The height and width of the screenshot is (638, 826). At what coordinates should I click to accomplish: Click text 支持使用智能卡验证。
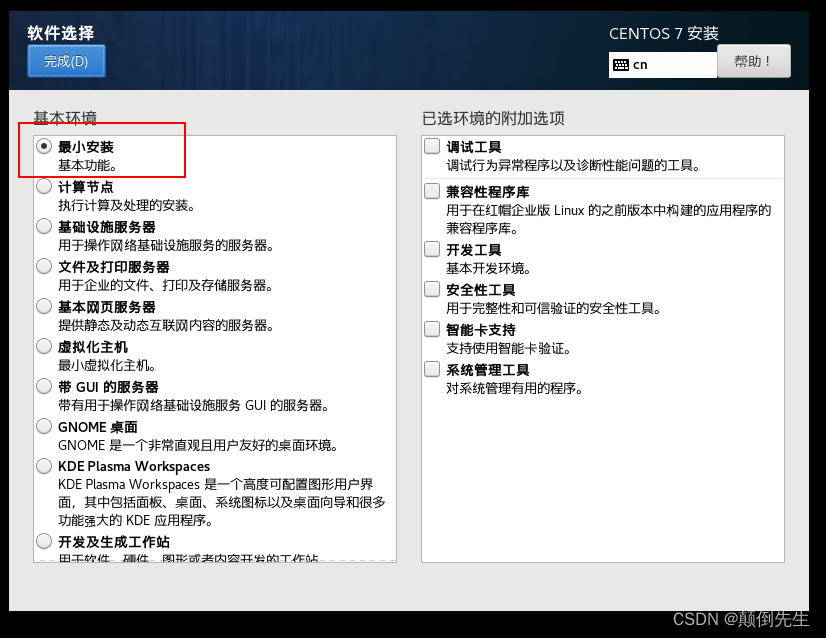pos(508,349)
